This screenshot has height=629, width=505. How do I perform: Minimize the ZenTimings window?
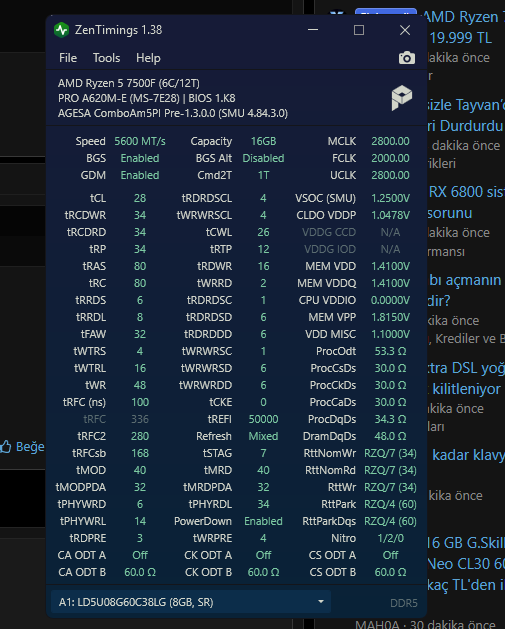pyautogui.click(x=313, y=30)
